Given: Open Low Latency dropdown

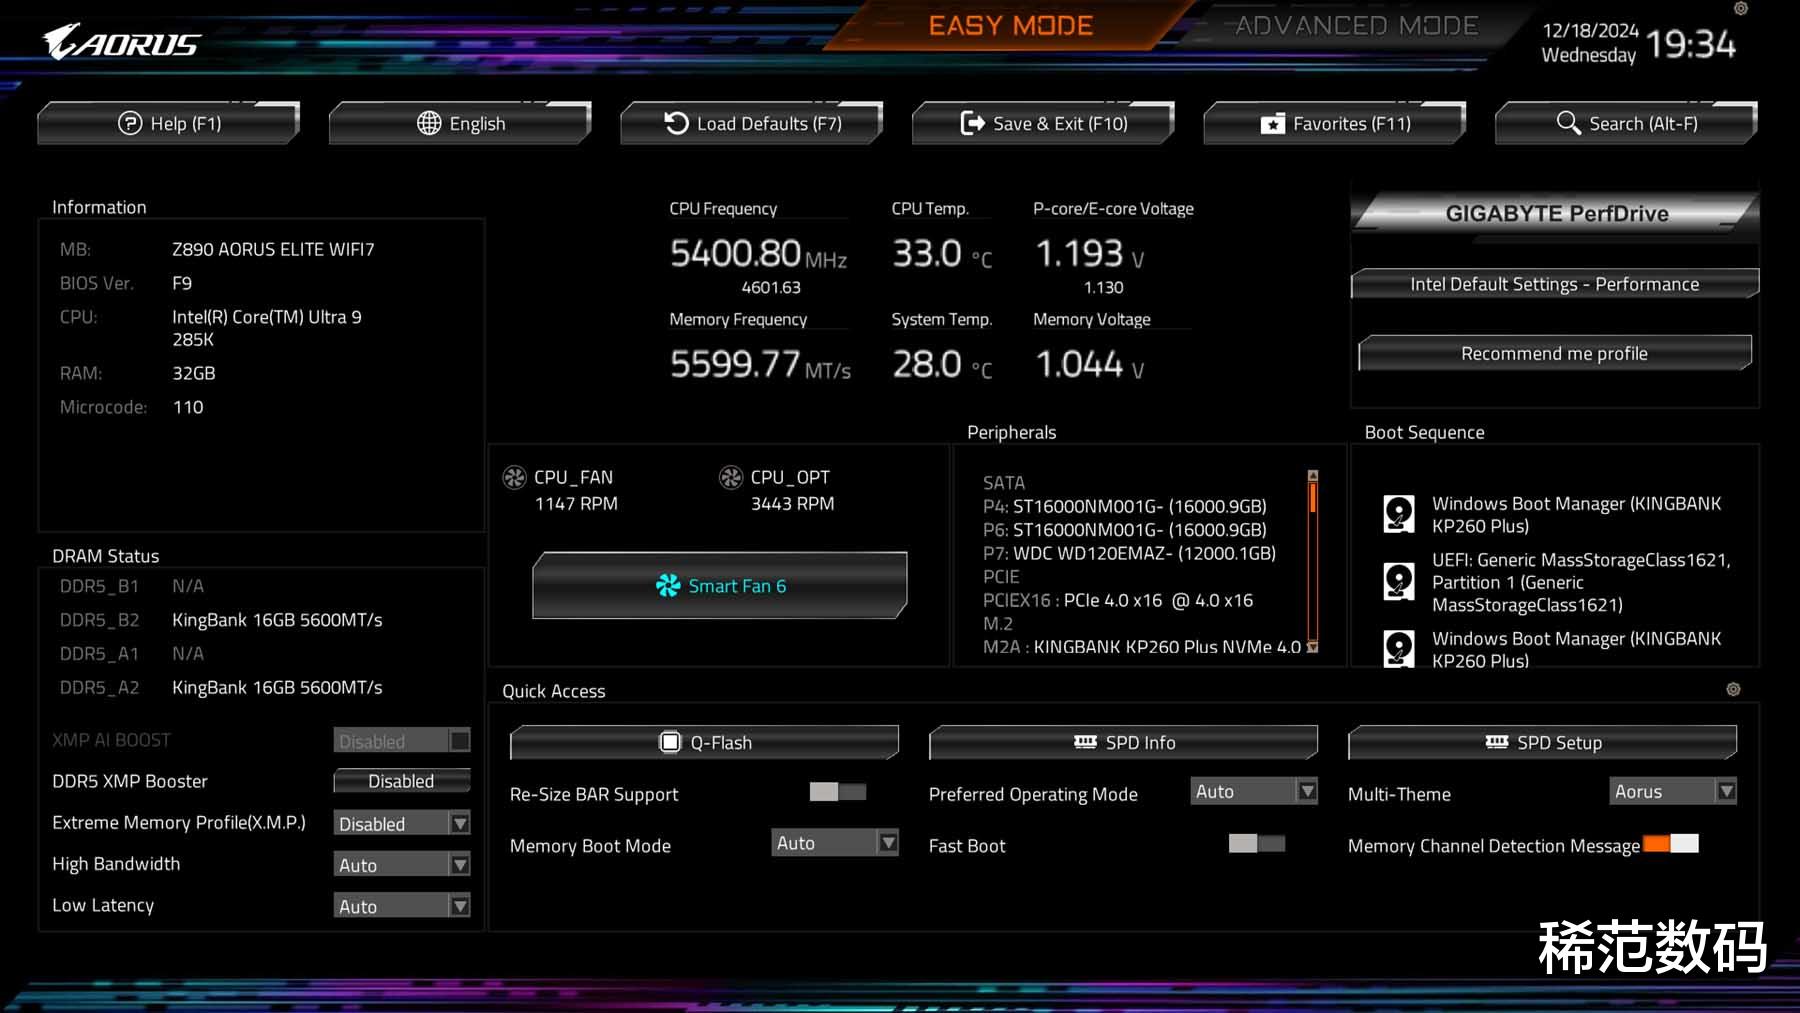Looking at the screenshot, I should pyautogui.click(x=402, y=906).
